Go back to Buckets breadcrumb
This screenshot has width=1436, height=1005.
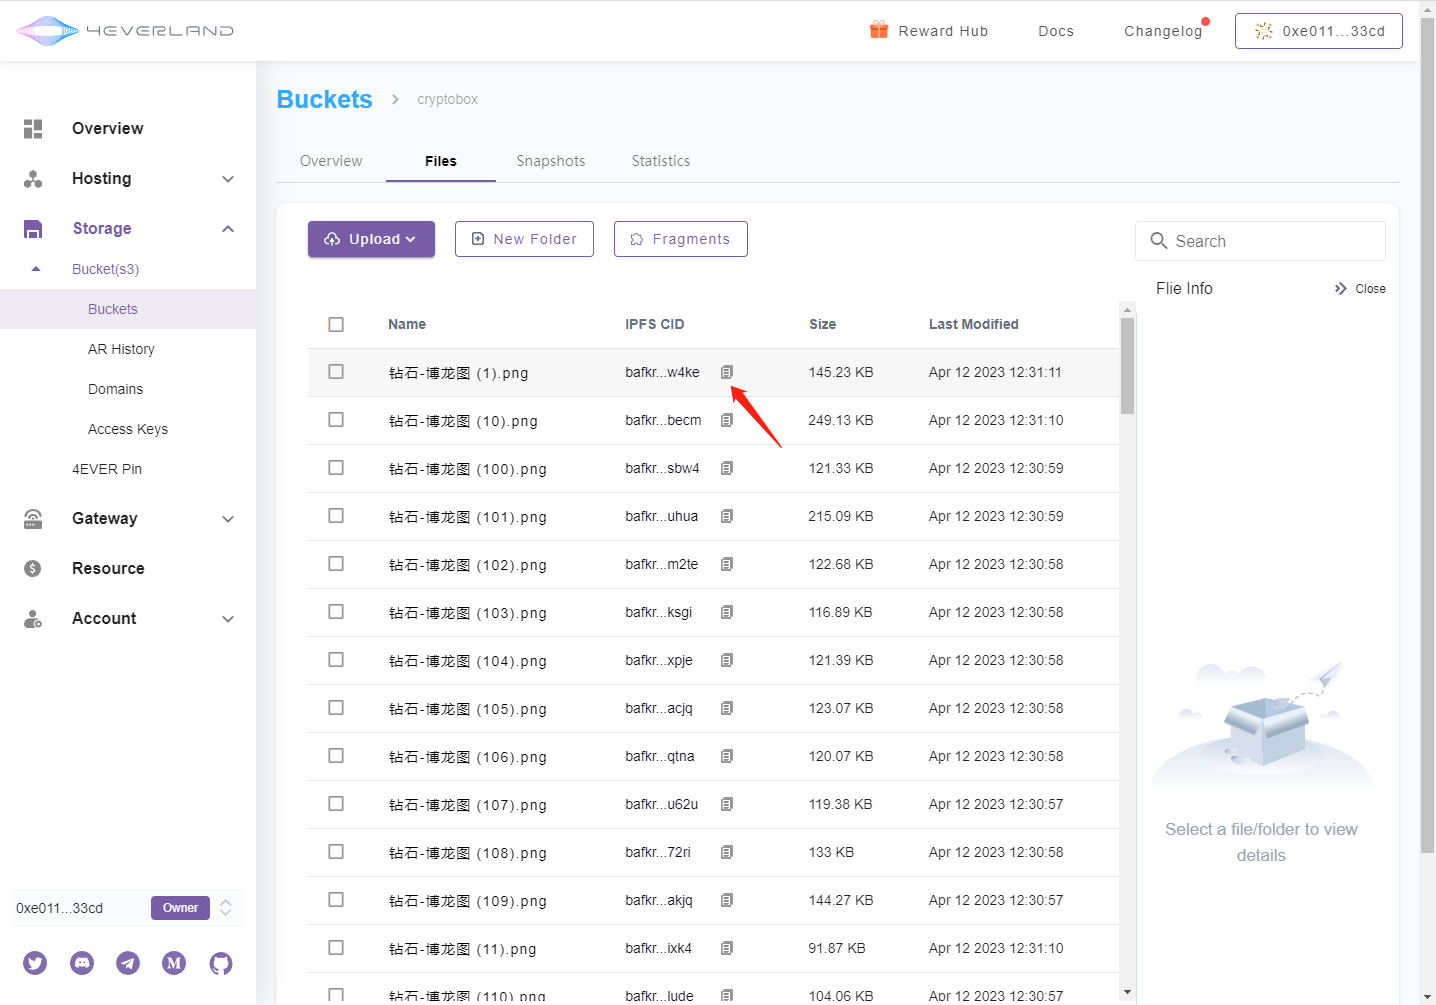(324, 99)
